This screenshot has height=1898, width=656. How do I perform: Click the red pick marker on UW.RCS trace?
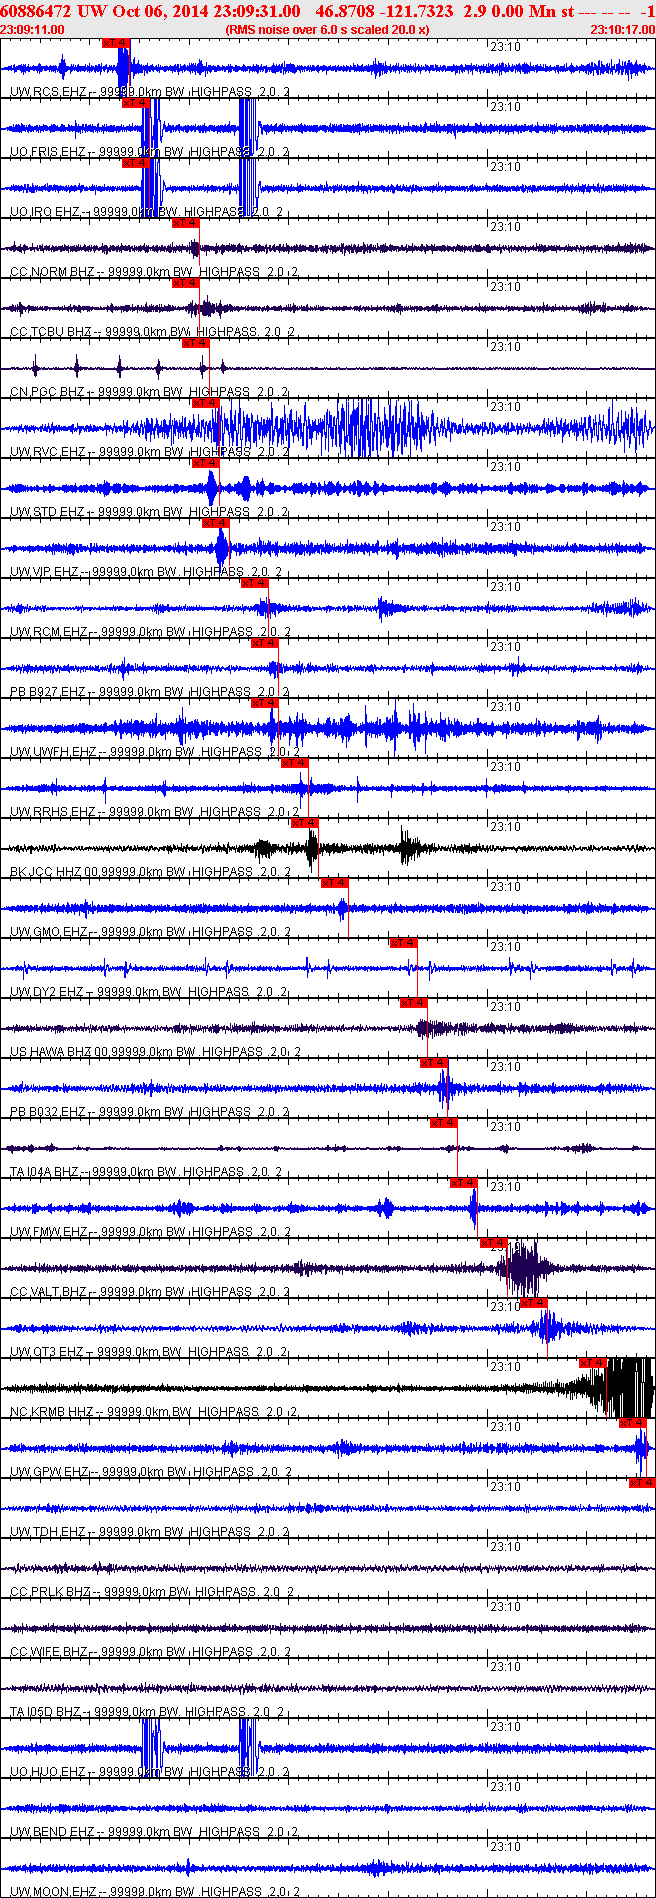coord(116,43)
